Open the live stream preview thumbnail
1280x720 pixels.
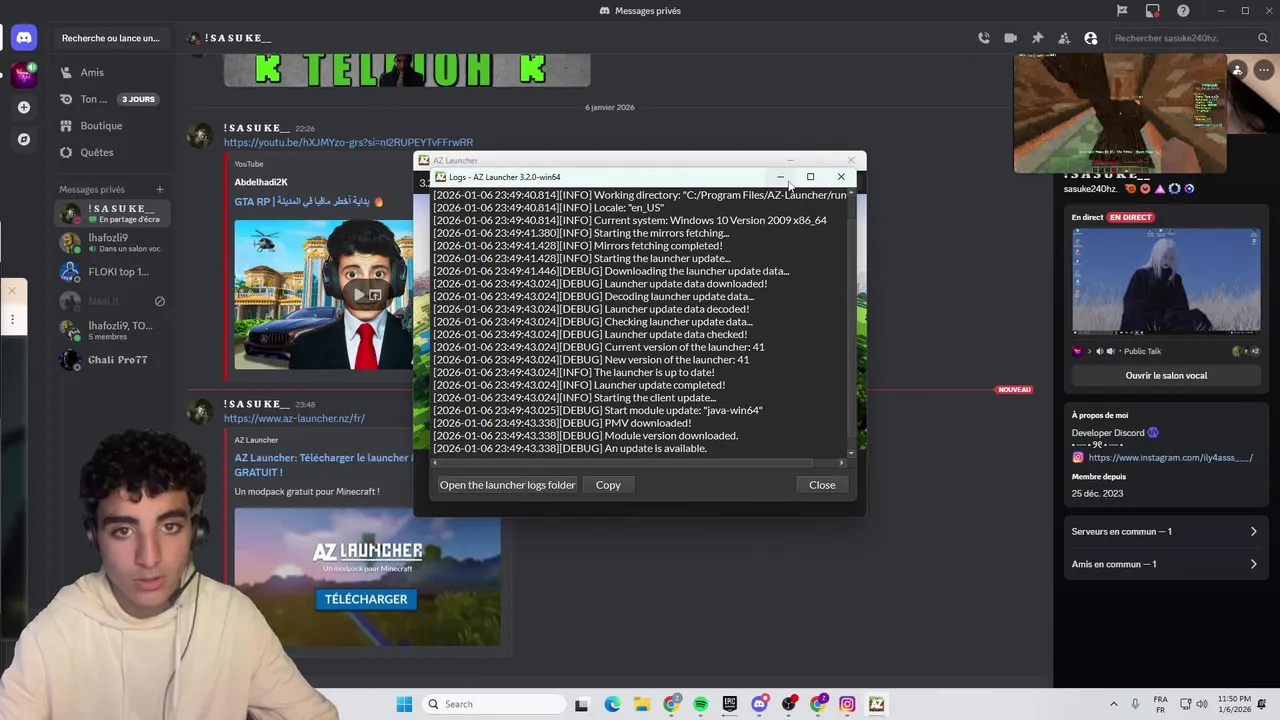pyautogui.click(x=1166, y=281)
